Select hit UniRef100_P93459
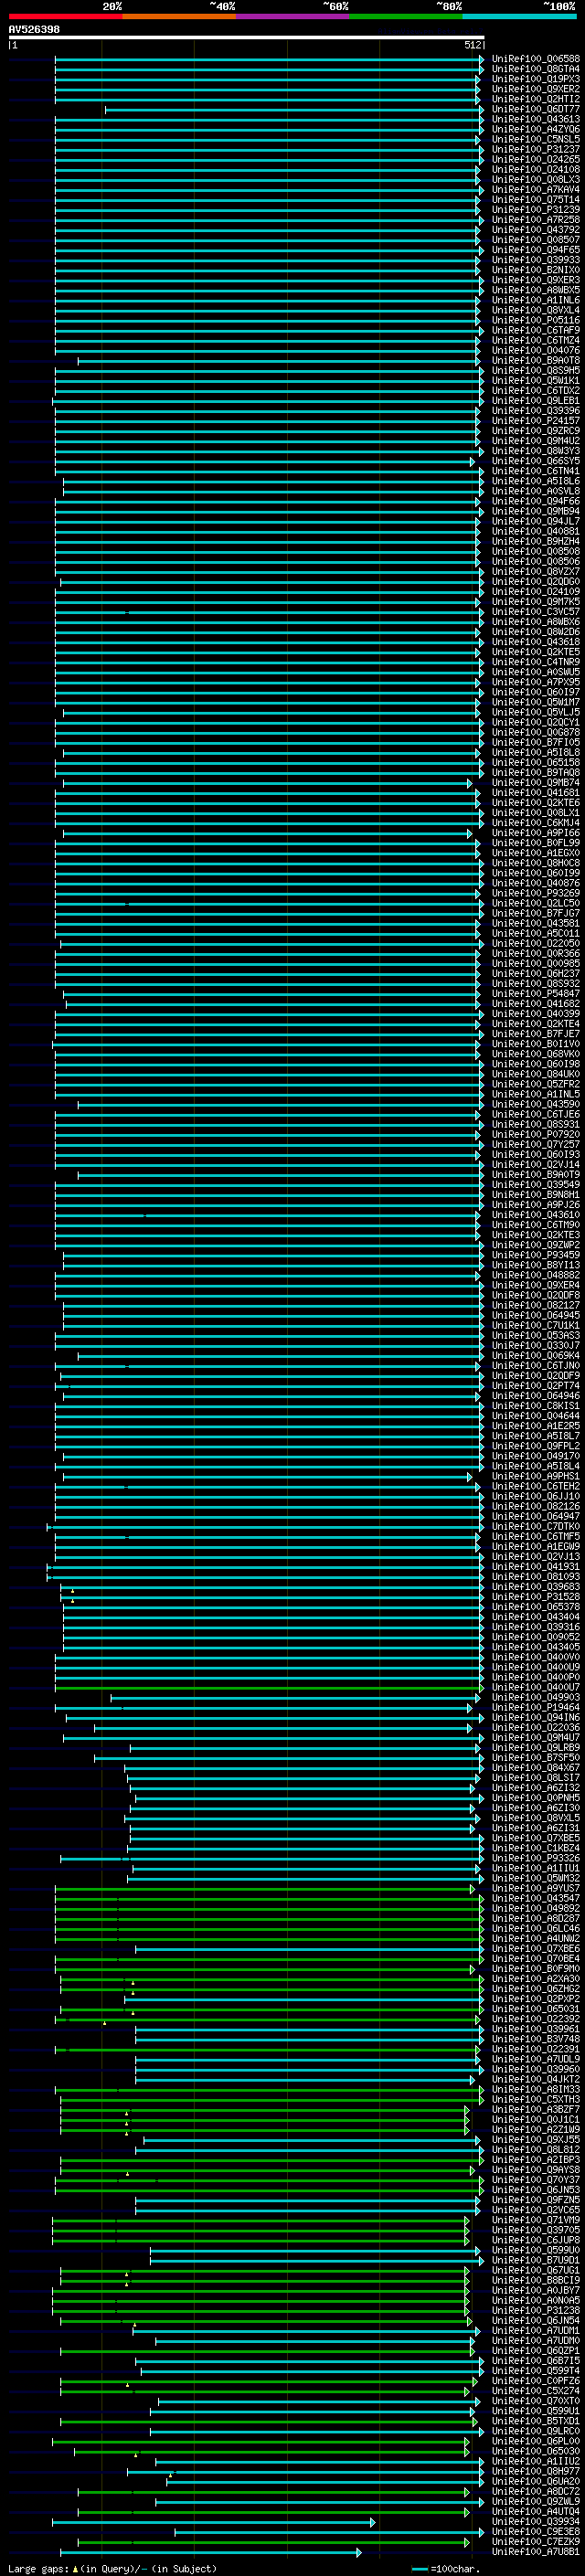 click(535, 1255)
